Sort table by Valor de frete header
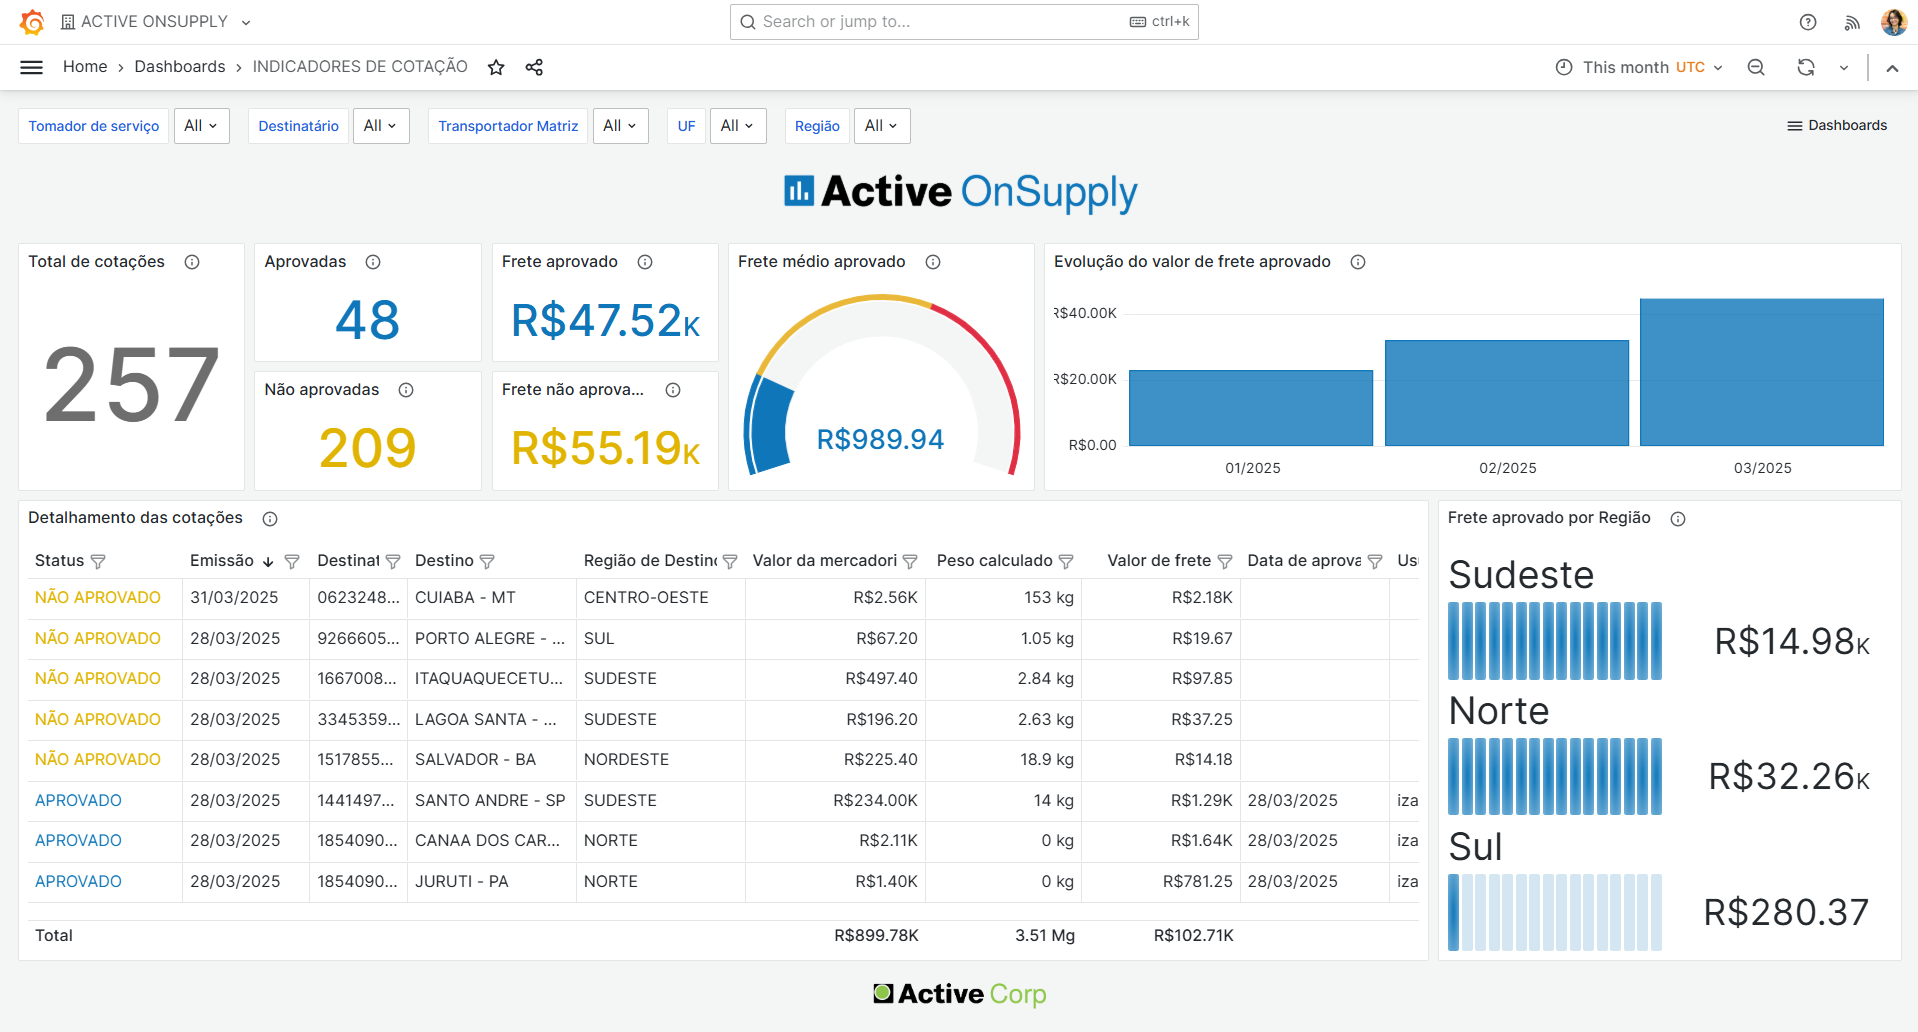This screenshot has height=1032, width=1918. tap(1159, 561)
